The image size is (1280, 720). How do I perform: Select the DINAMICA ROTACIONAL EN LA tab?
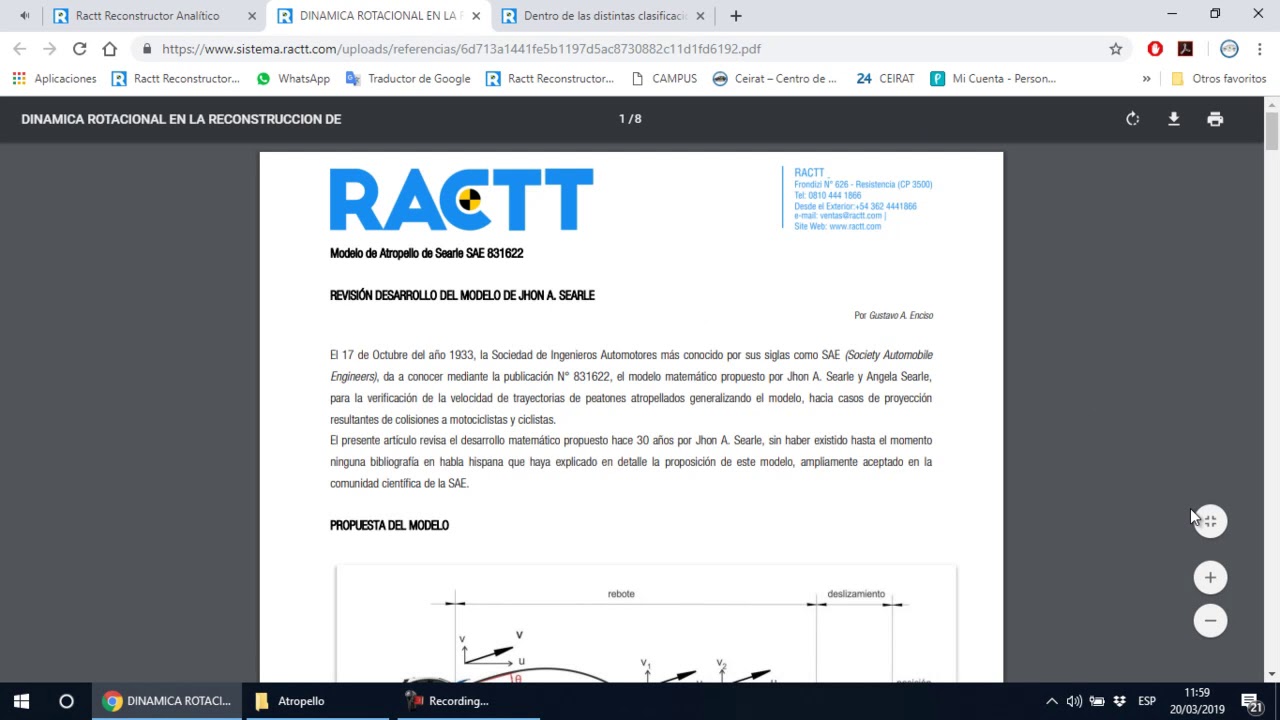pos(379,16)
